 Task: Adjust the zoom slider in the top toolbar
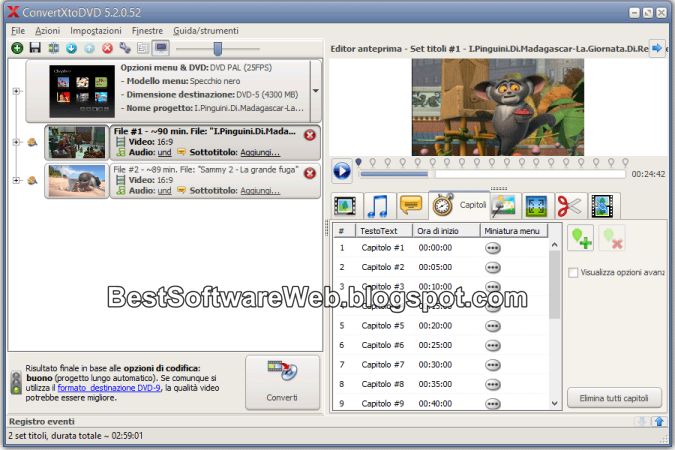coord(218,48)
